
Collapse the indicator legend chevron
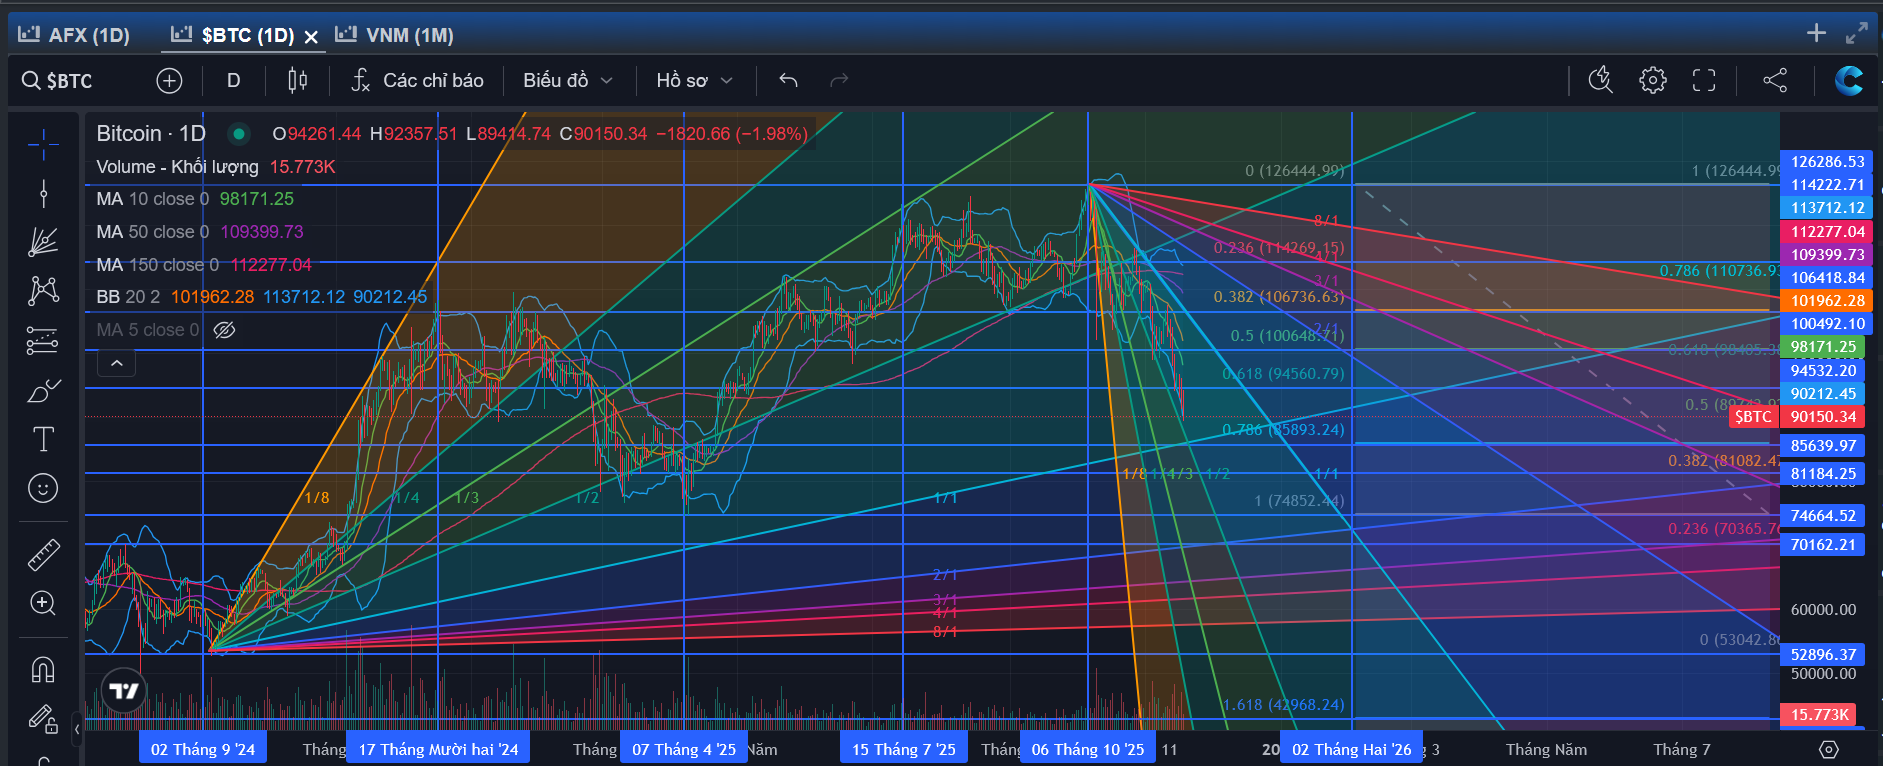pos(117,363)
